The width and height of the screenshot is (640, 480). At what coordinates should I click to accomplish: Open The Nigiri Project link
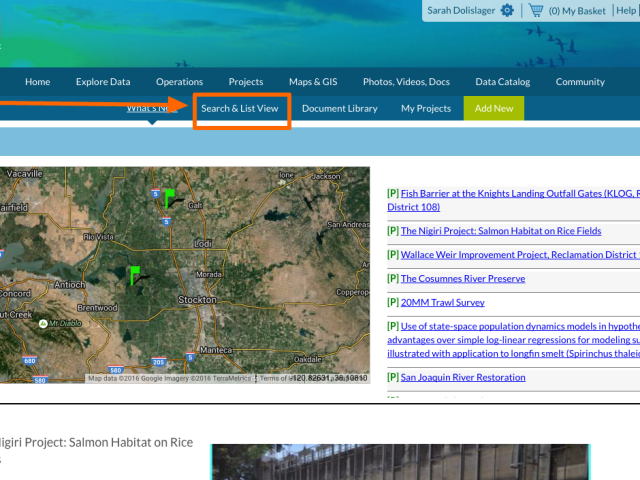point(501,231)
